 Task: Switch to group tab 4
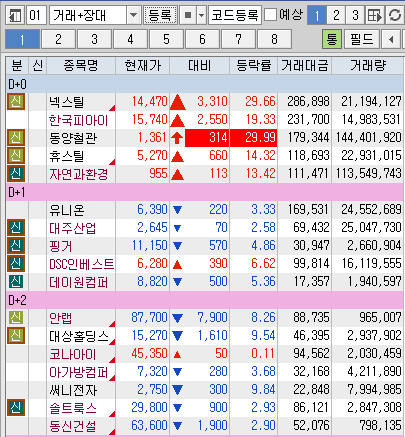coord(130,39)
